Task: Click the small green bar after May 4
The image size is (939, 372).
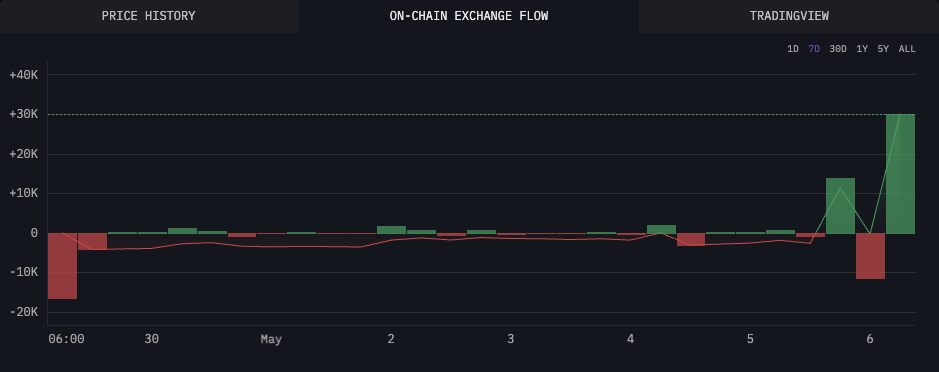Action: (x=661, y=229)
